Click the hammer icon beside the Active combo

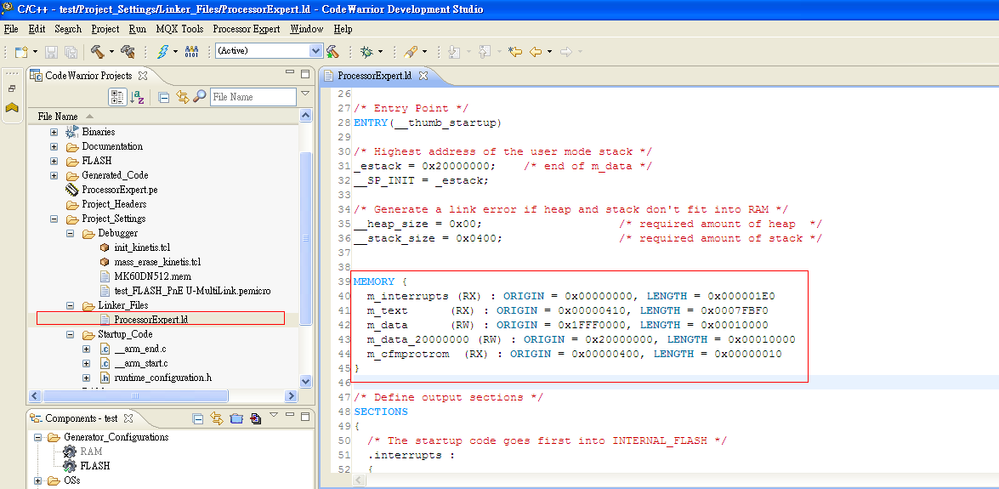tap(333, 51)
